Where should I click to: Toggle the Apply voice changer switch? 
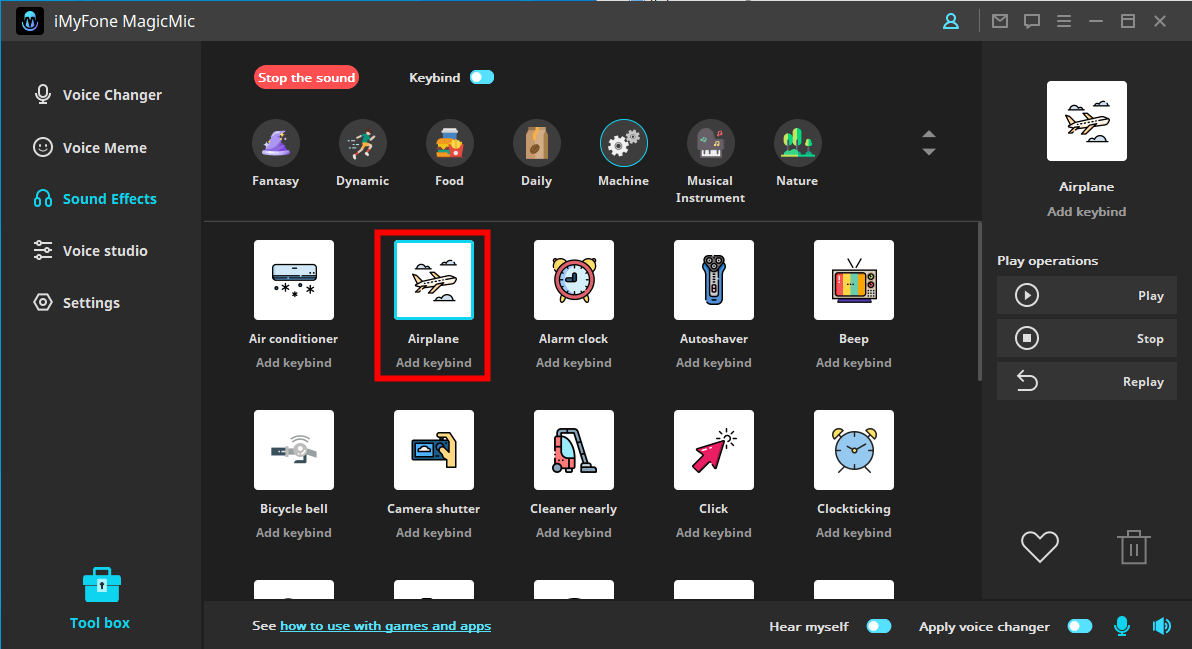click(x=1079, y=626)
